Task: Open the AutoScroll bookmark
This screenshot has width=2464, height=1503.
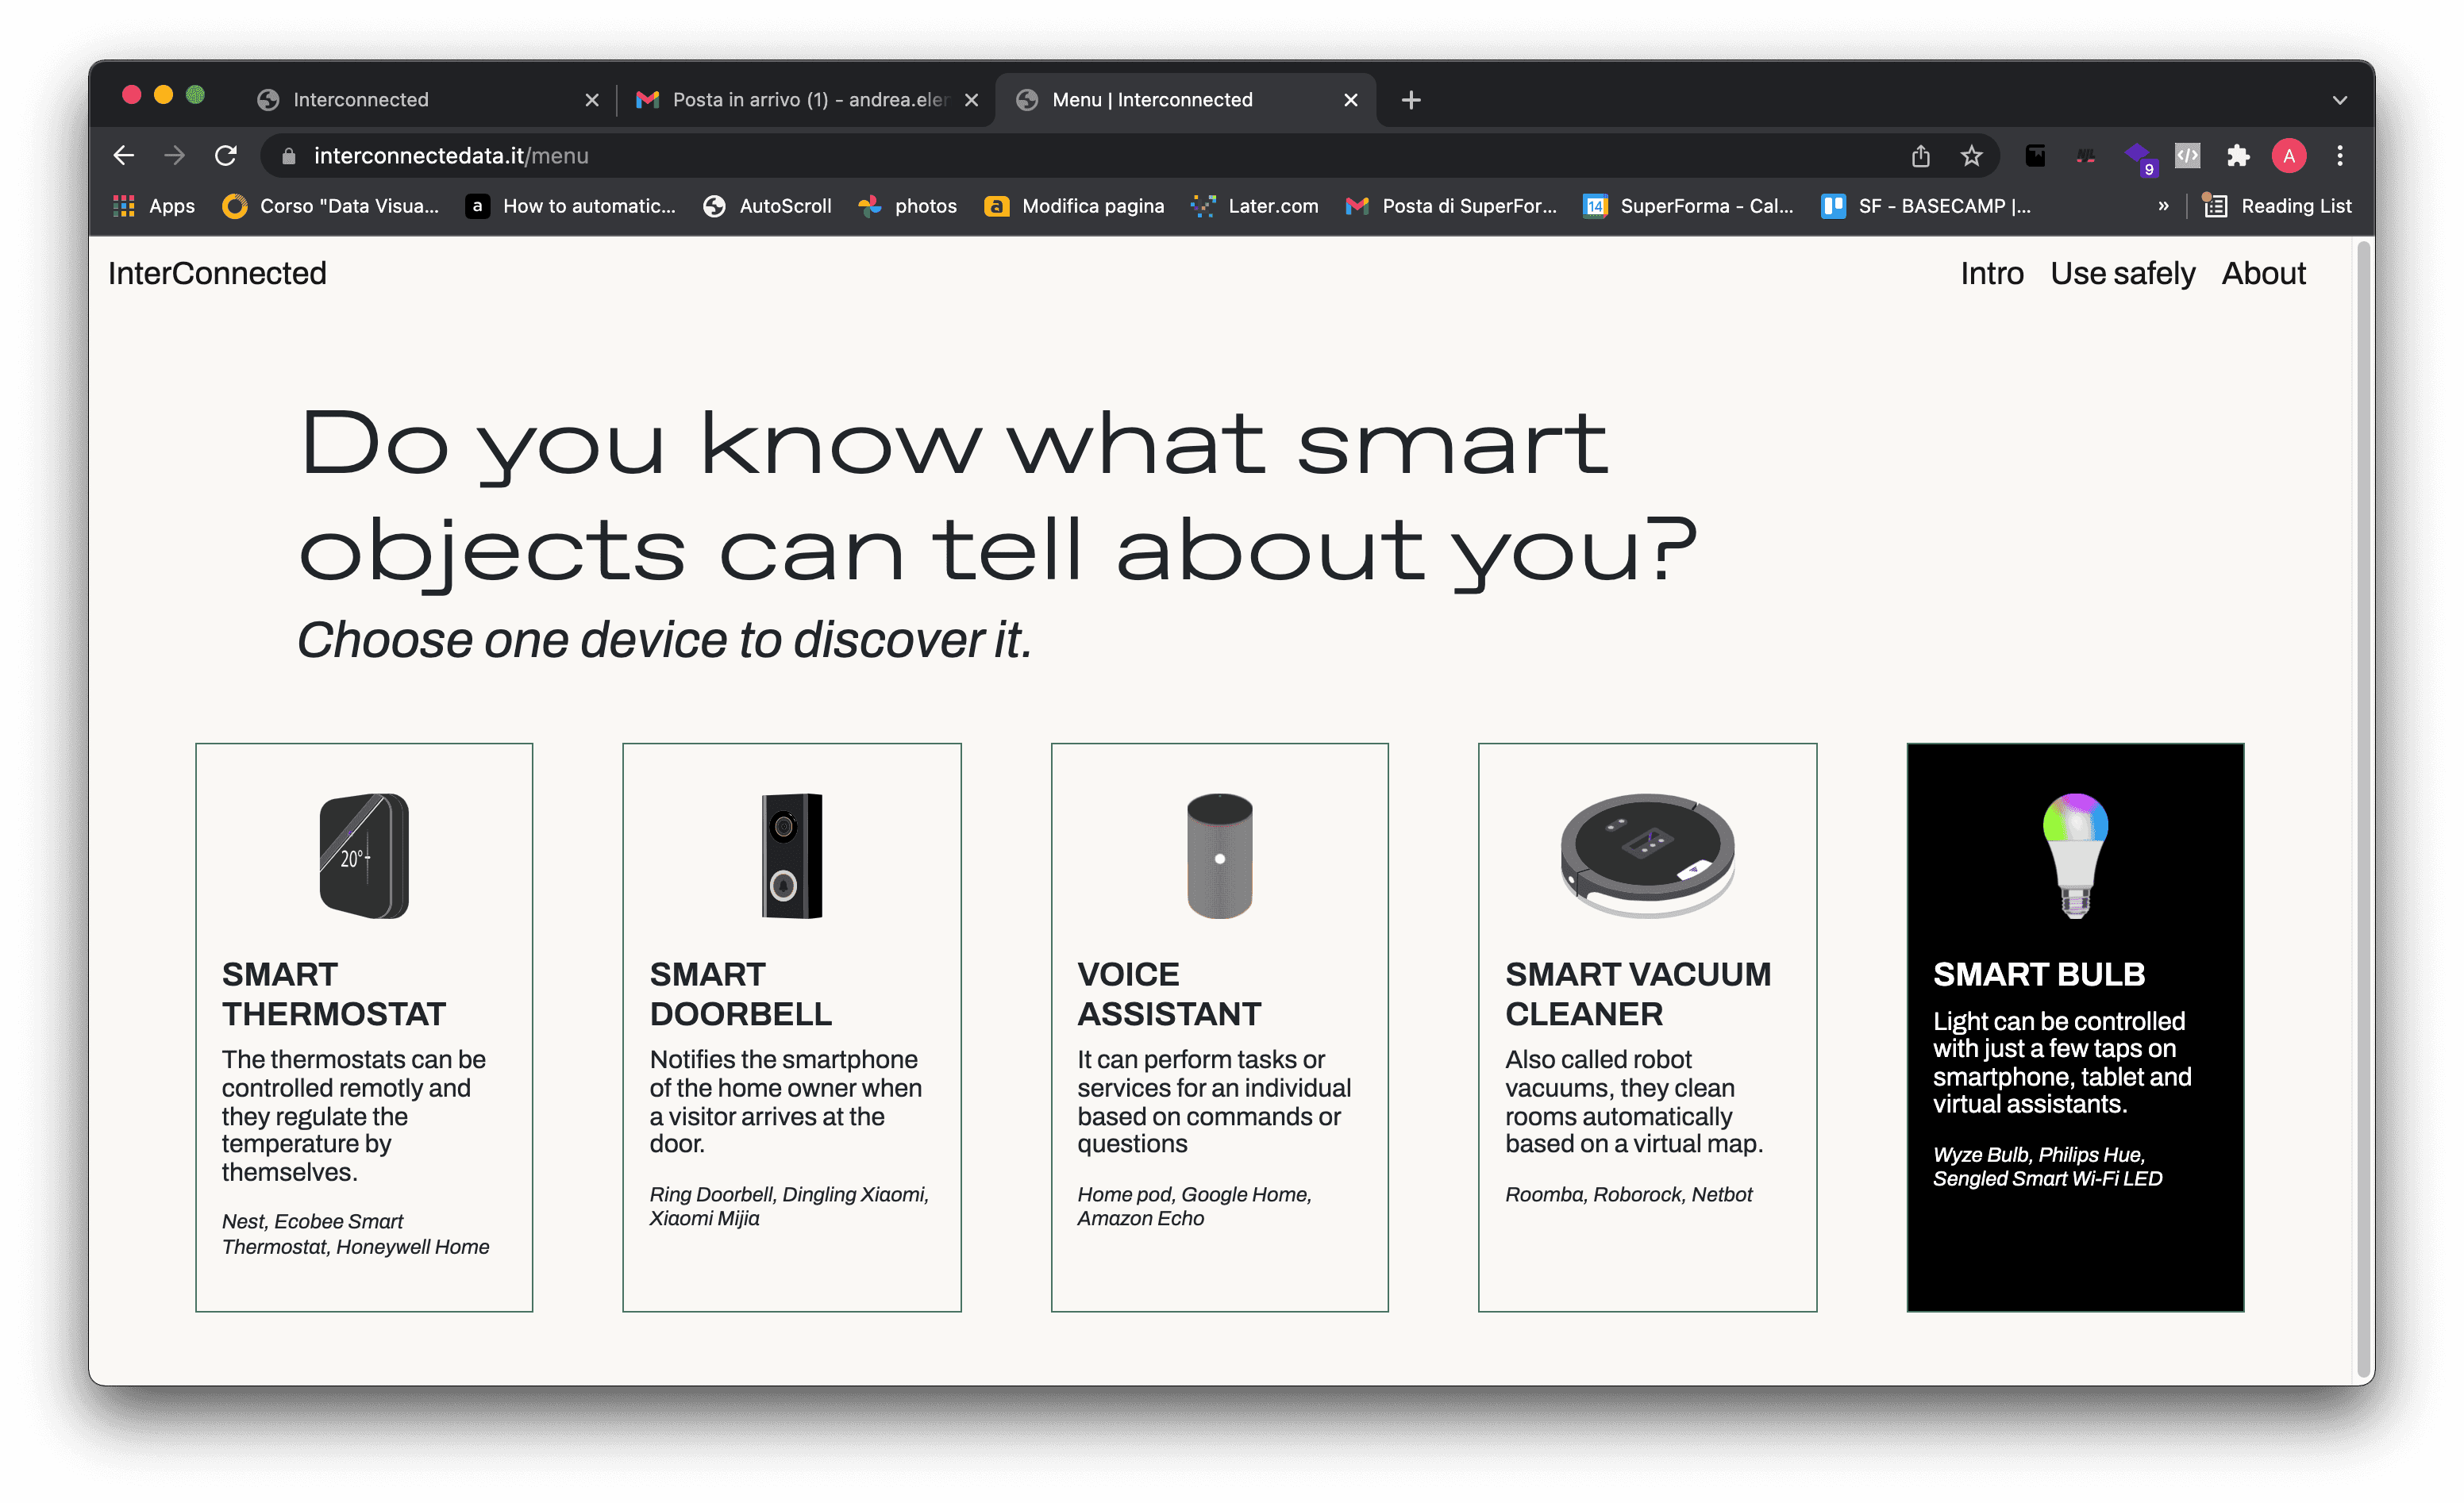Action: click(767, 206)
